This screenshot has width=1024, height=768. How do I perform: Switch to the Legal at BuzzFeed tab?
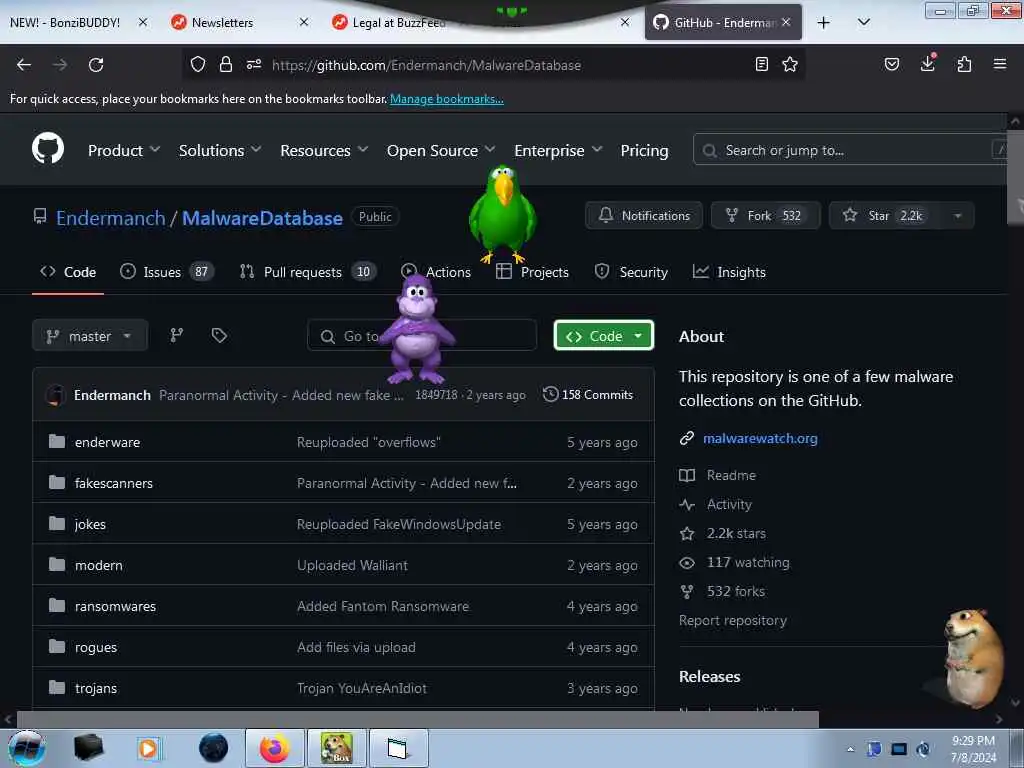398,22
